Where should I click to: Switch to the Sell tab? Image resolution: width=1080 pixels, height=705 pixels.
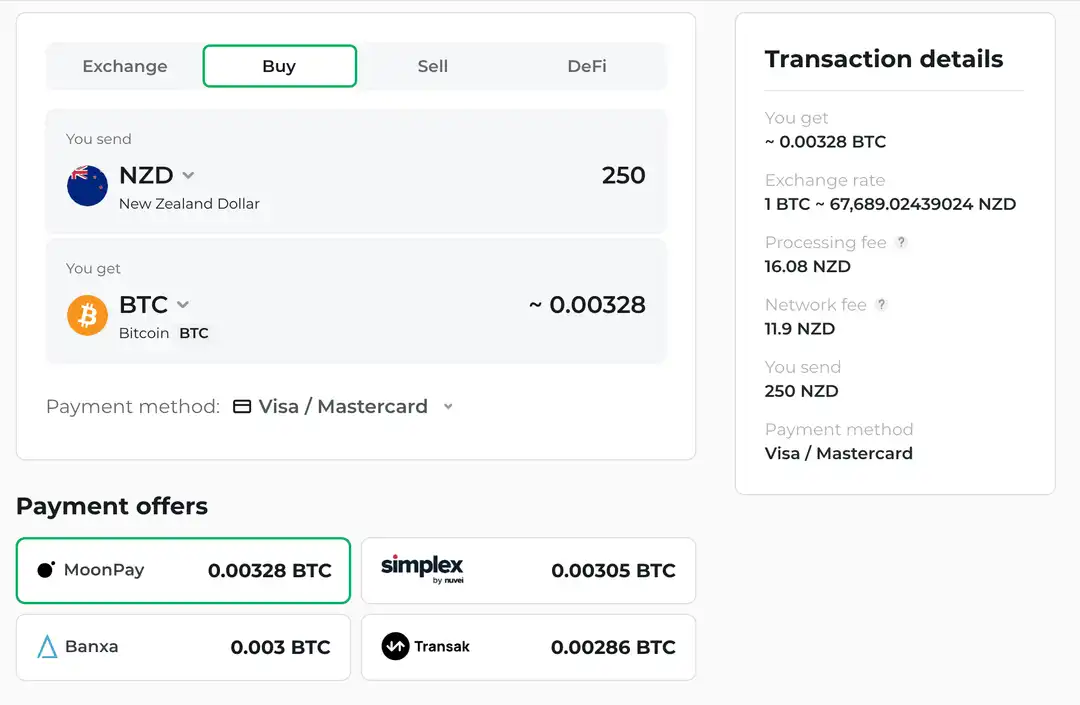coord(433,66)
